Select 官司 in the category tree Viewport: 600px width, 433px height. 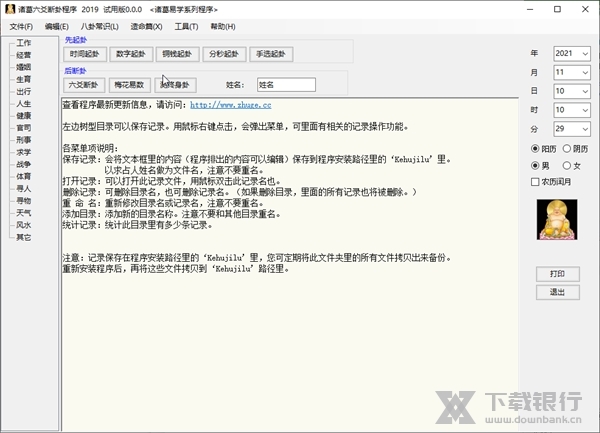click(x=24, y=128)
